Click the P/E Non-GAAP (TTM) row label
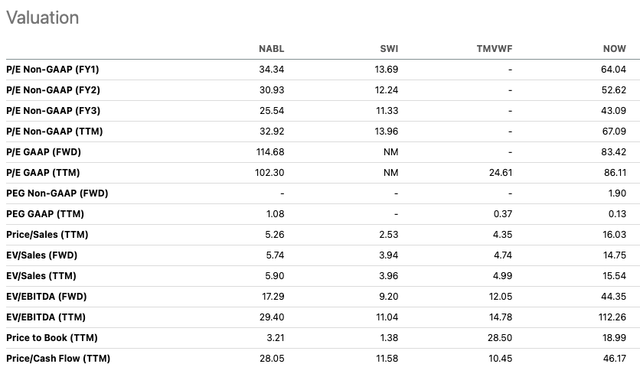The width and height of the screenshot is (640, 377). [54, 131]
